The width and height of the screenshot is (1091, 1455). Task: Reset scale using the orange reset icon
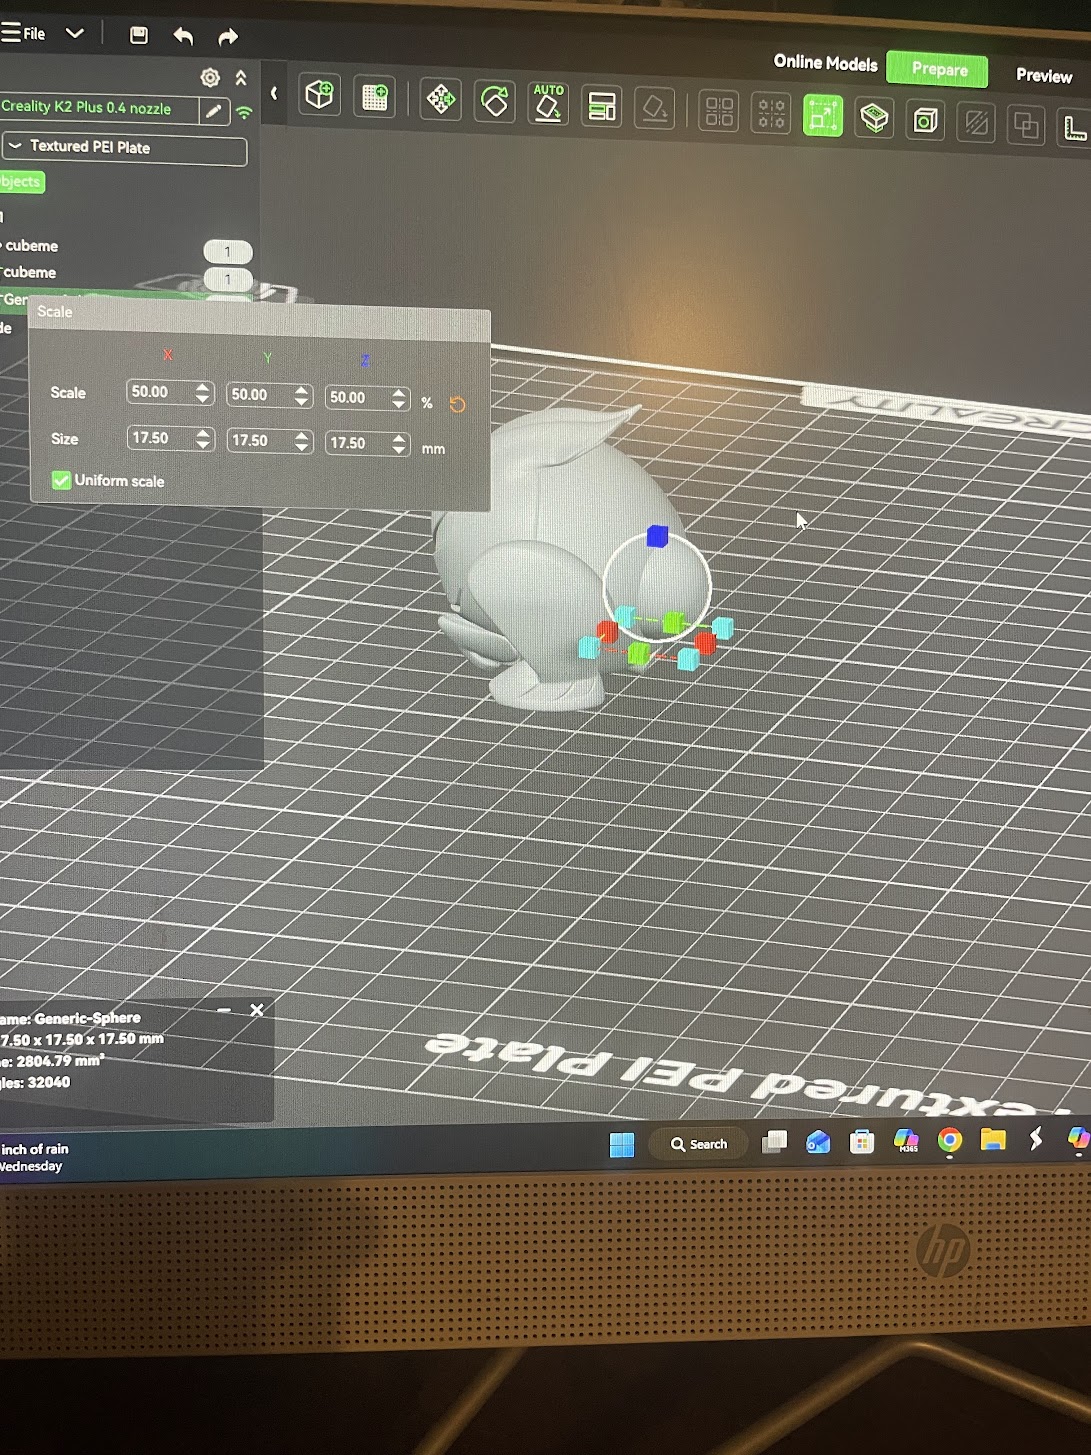[457, 404]
